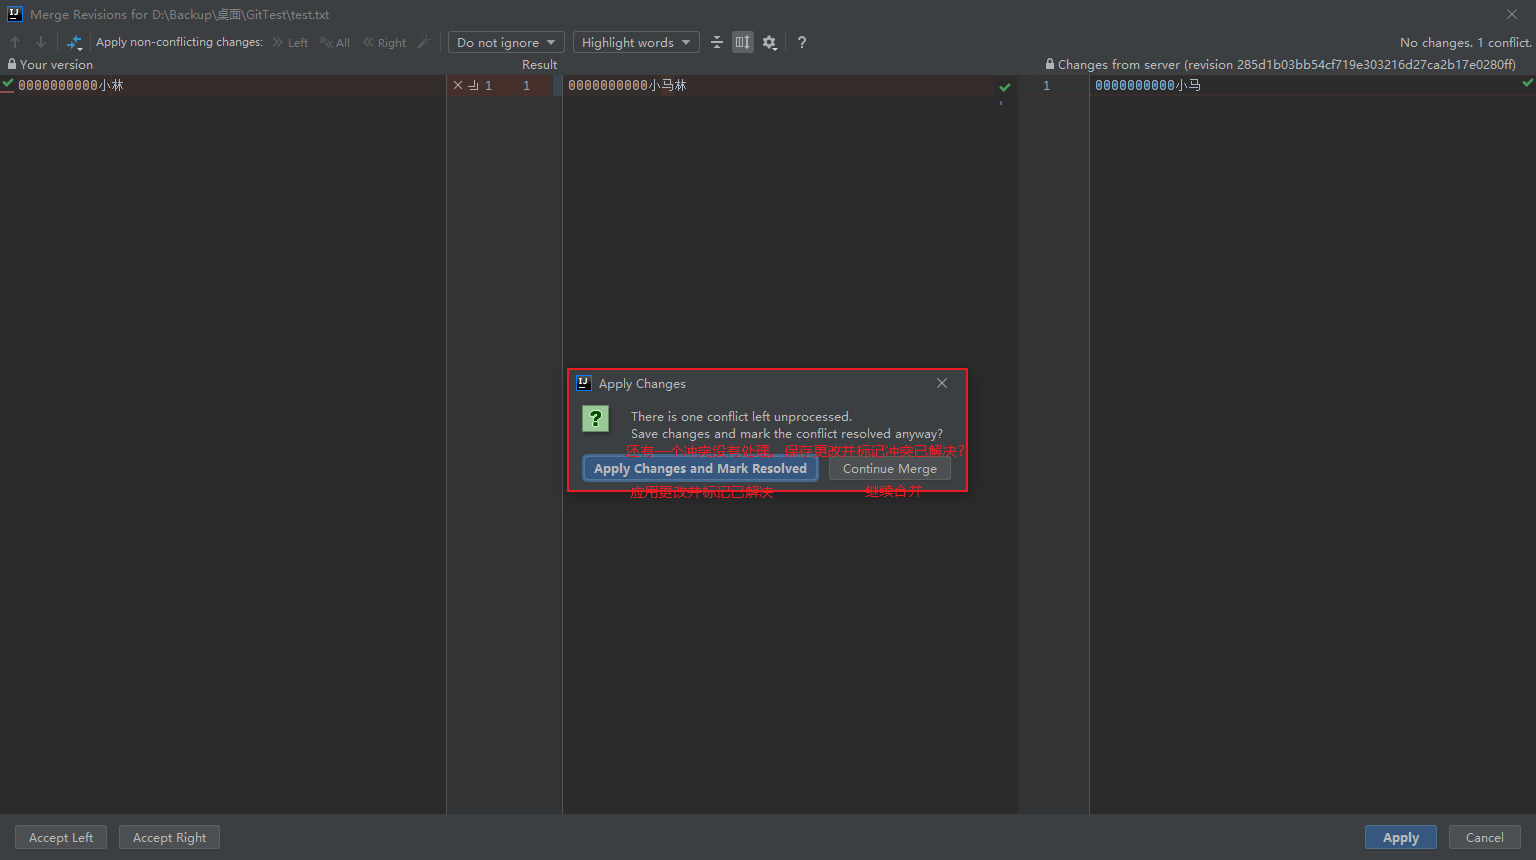1536x860 pixels.
Task: Click the resolve icon next to X in gutter
Action: pos(474,85)
